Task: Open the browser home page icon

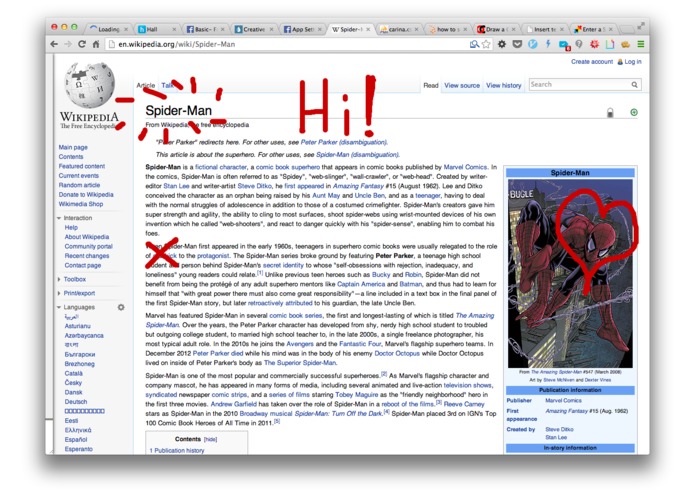Action: coord(96,44)
